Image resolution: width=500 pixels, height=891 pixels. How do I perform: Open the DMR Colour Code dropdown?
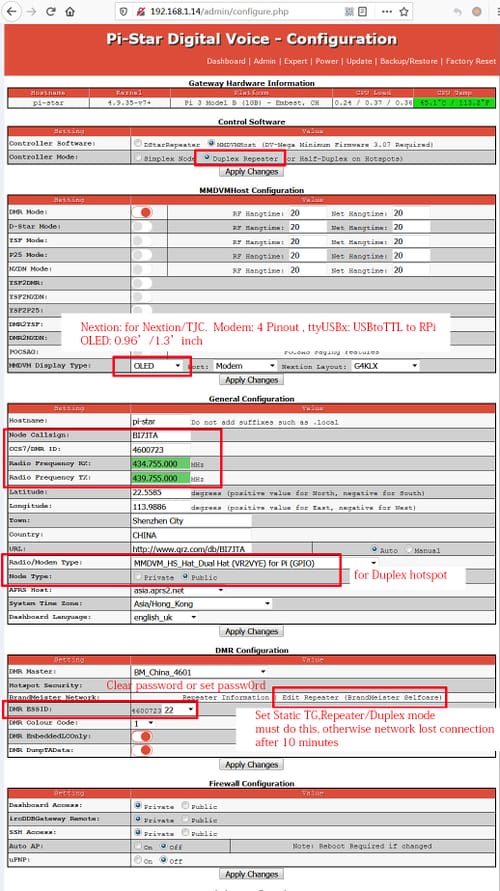click(143, 723)
